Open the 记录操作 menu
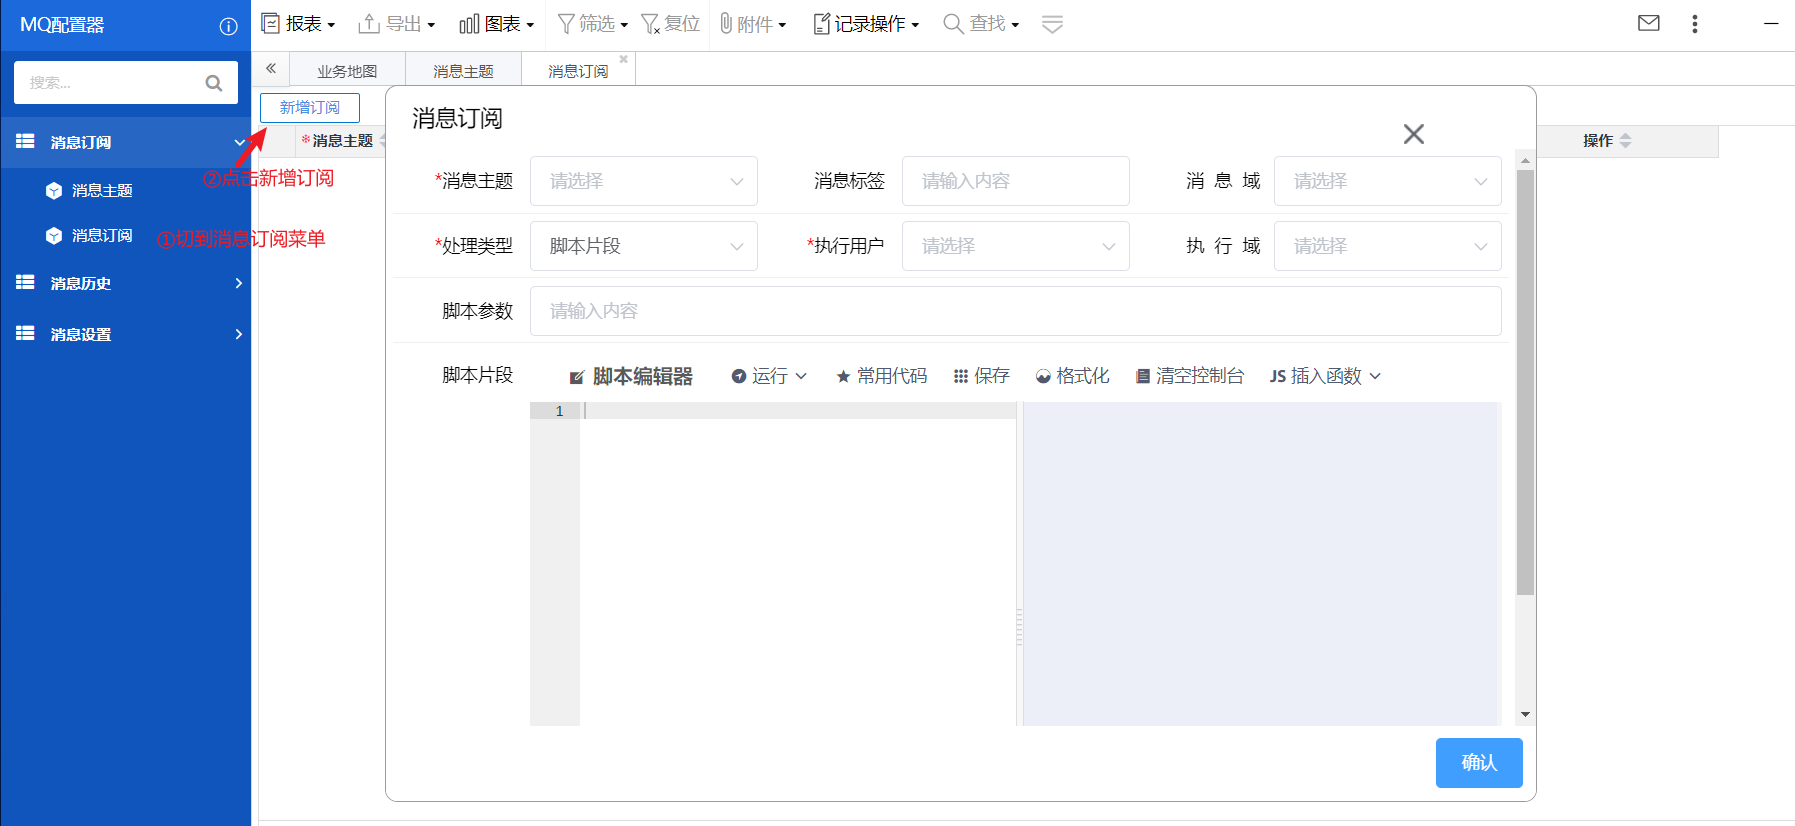Viewport: 1795px width, 826px height. pos(866,24)
